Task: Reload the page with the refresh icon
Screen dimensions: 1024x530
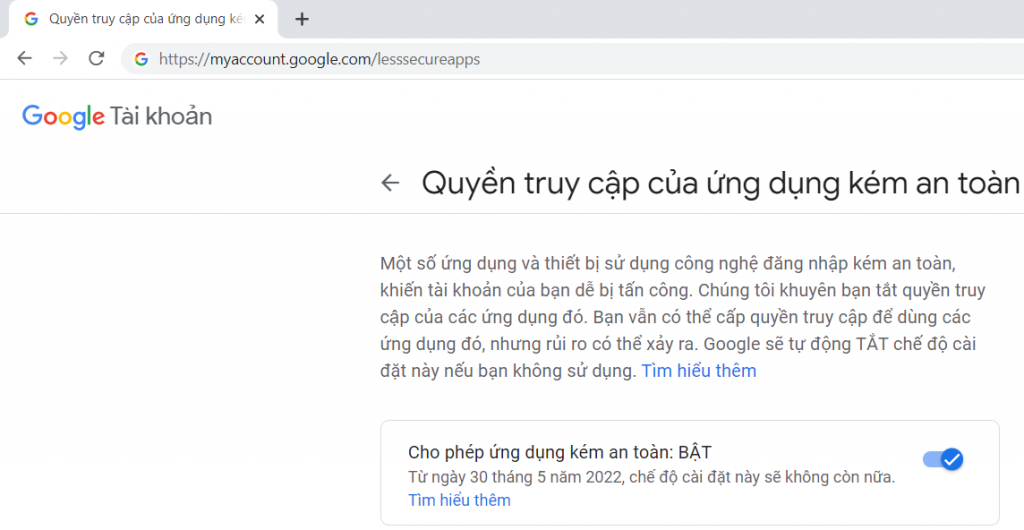Action: 97,59
